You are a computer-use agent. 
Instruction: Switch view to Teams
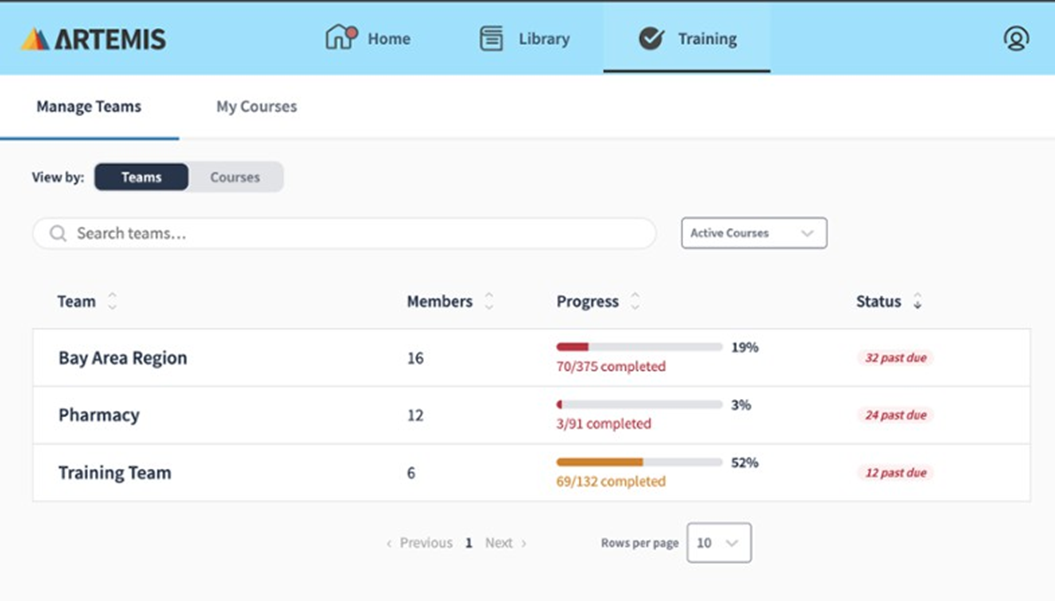coord(141,177)
